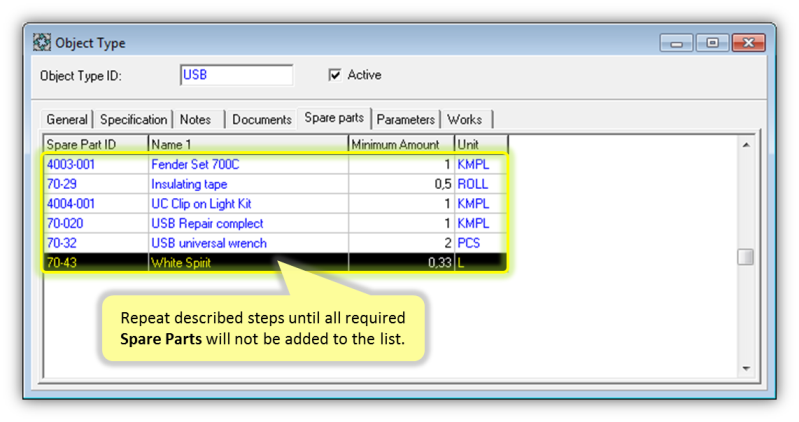Image resolution: width=799 pixels, height=422 pixels.
Task: Click the scroll up arrow of list
Action: [x=746, y=145]
